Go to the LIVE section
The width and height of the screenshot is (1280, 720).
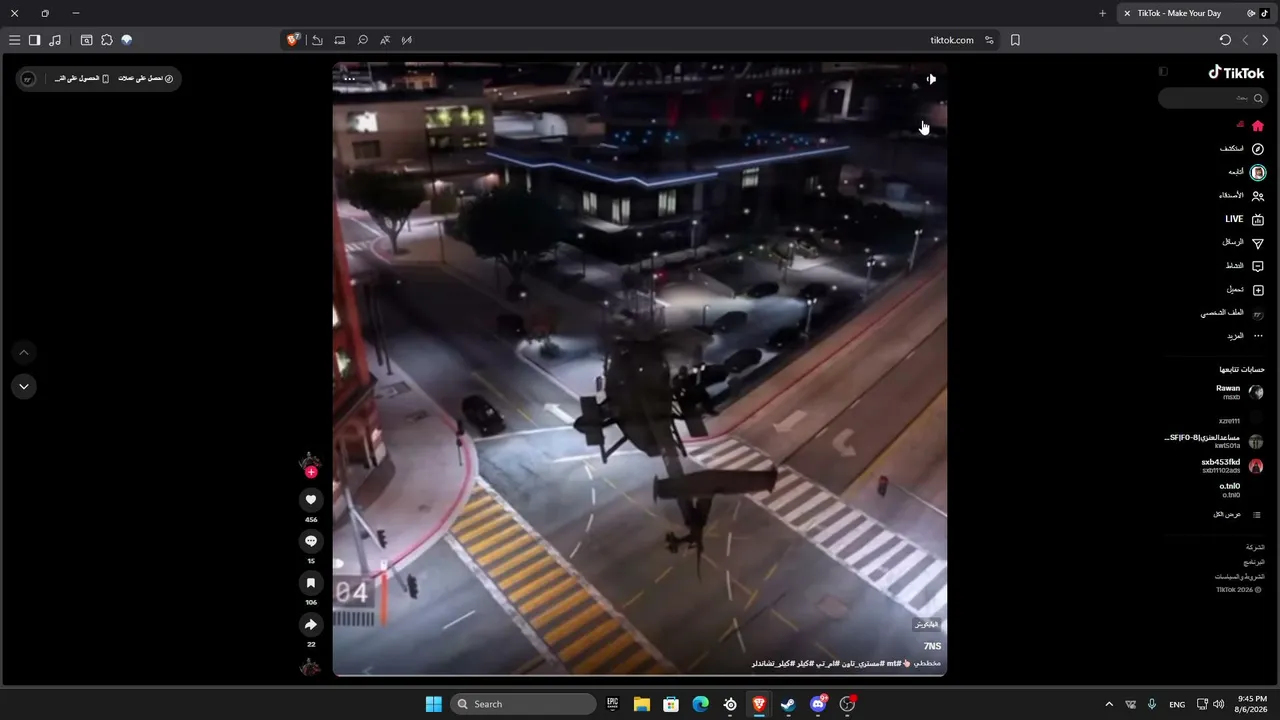1245,219
